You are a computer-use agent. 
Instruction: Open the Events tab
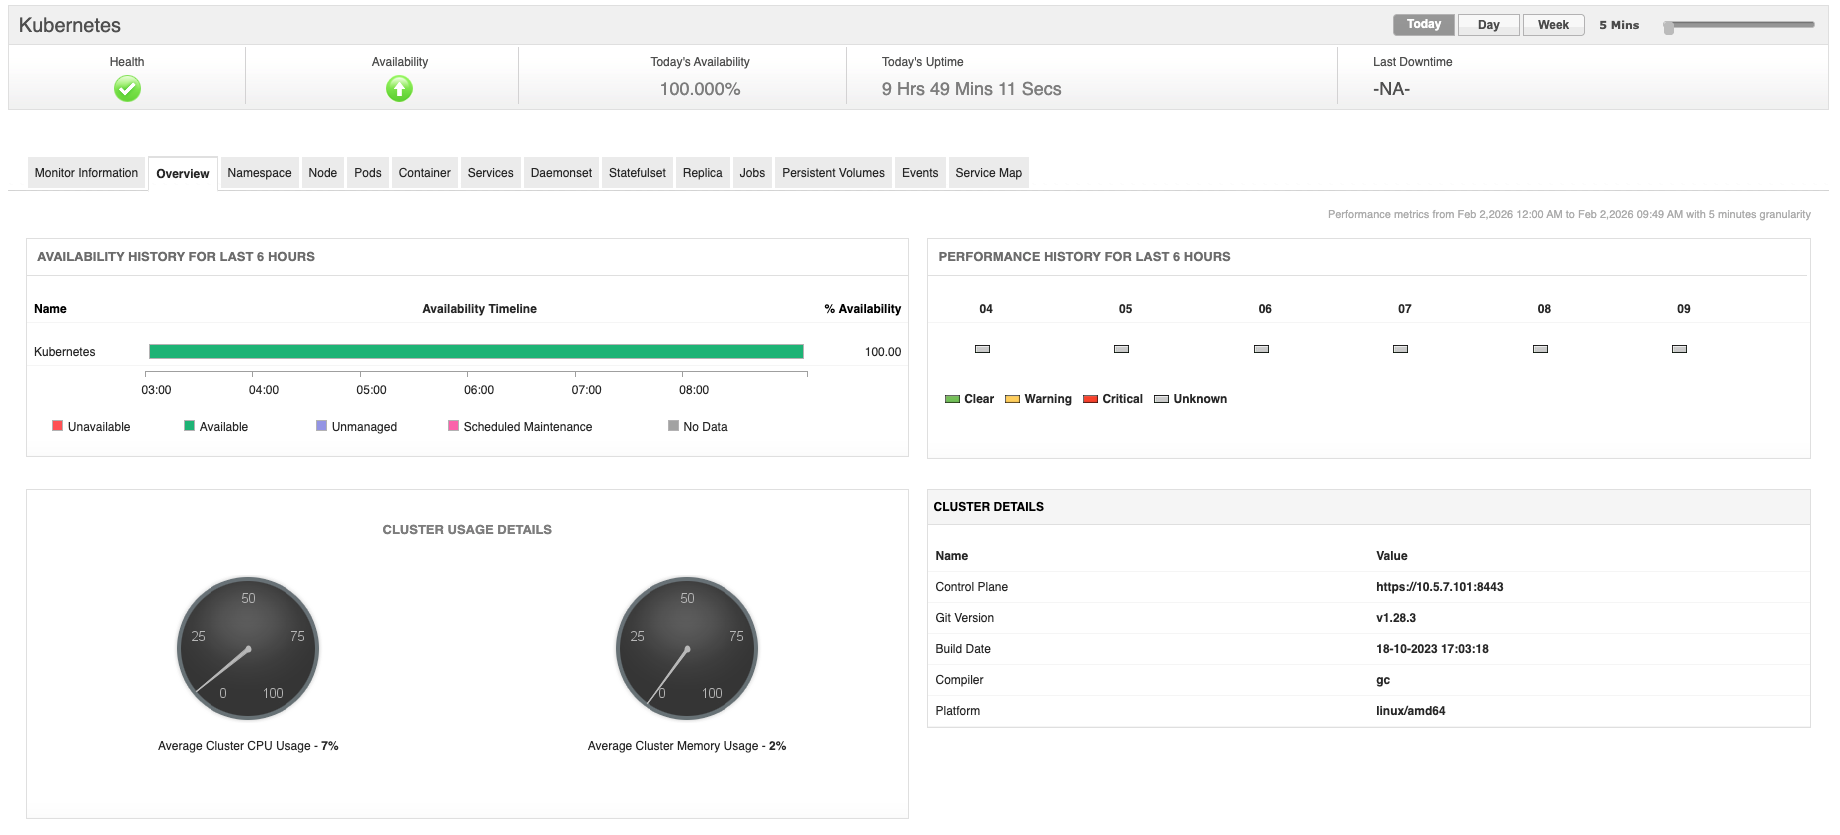click(920, 173)
